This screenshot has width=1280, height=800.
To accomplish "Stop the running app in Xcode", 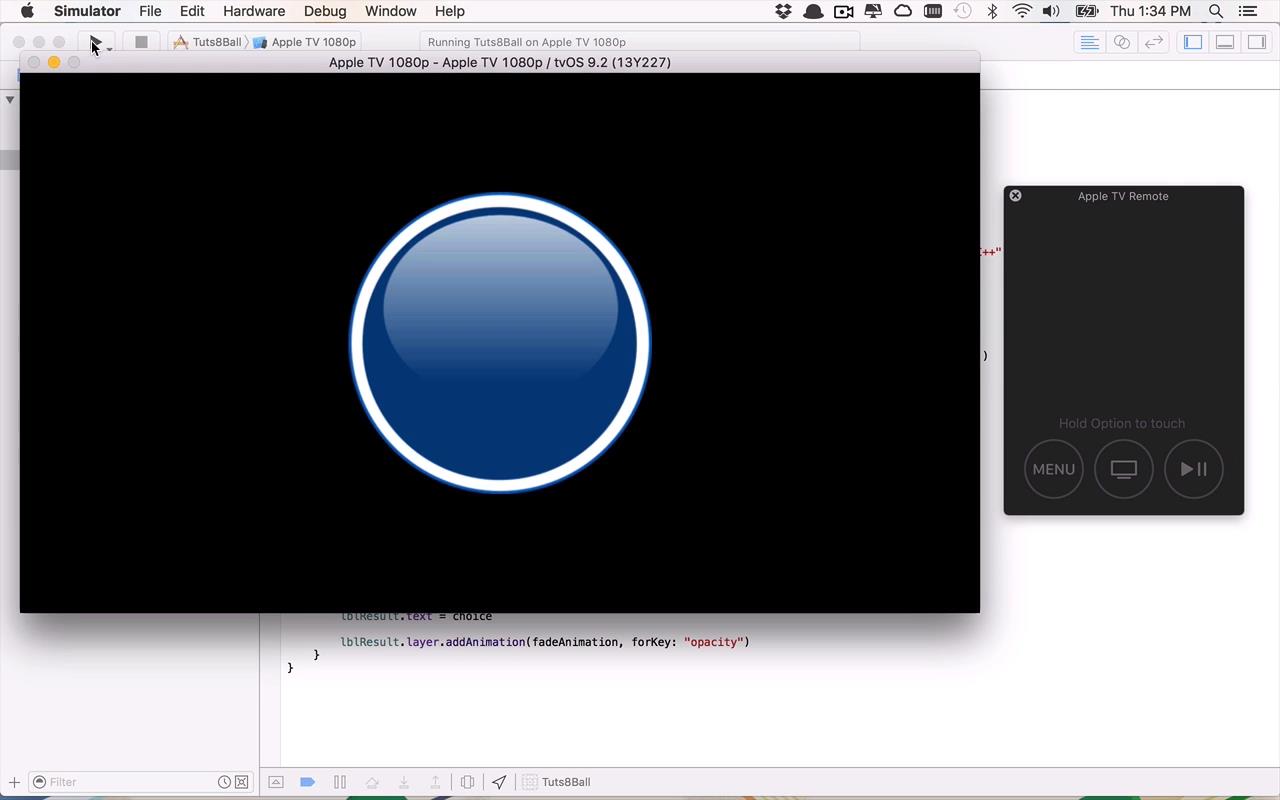I will [x=141, y=42].
